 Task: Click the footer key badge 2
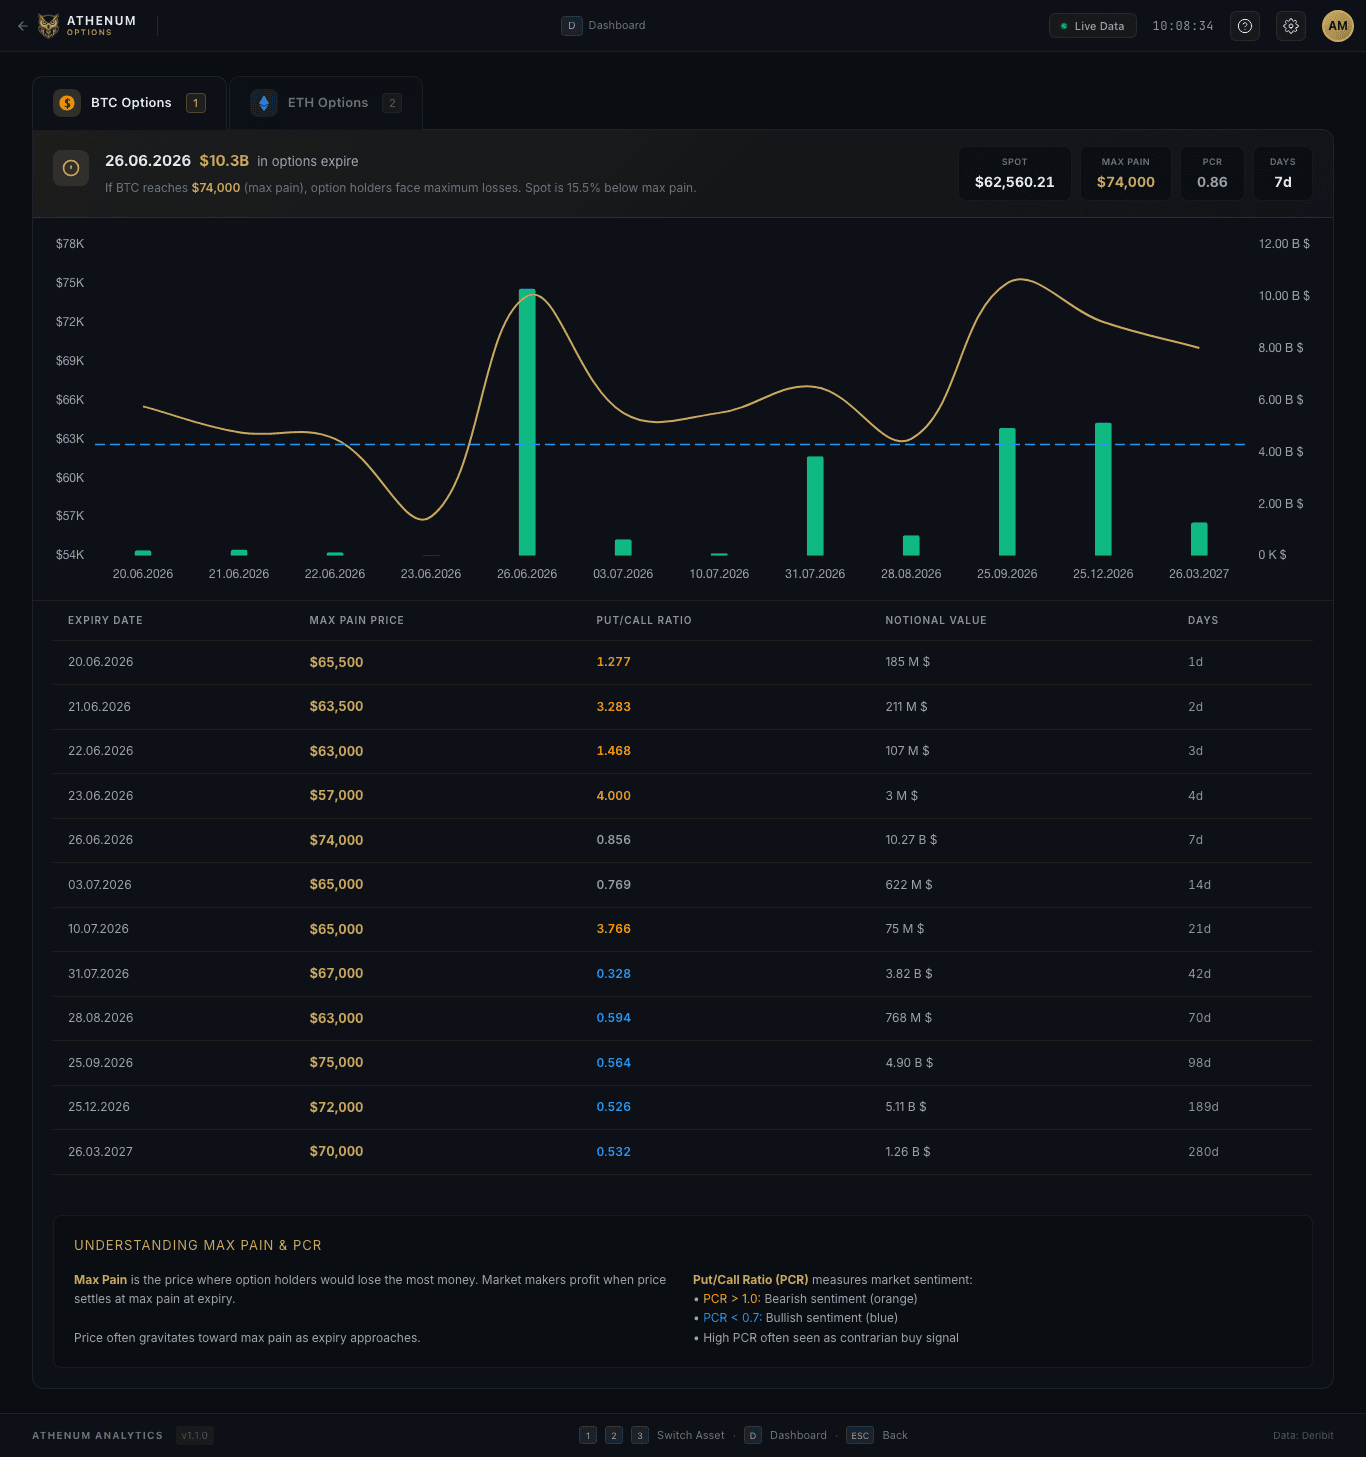[614, 1435]
